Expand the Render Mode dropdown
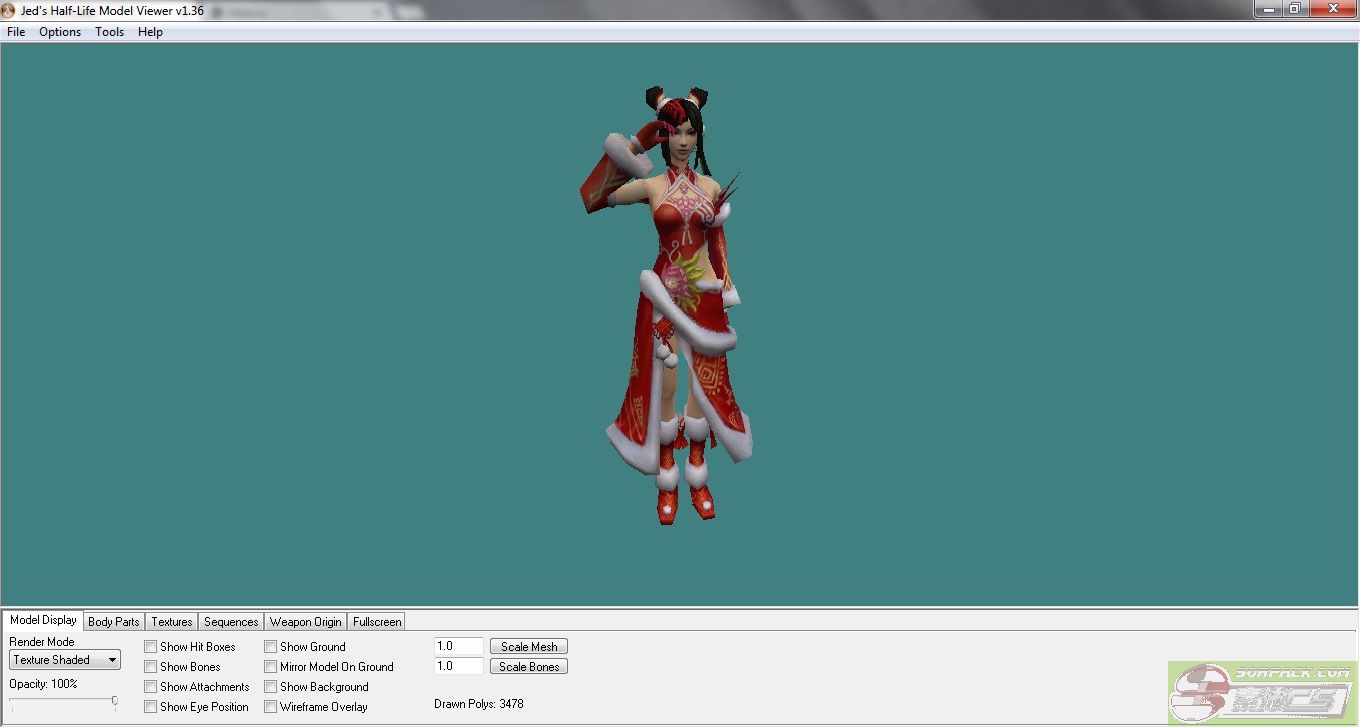The width and height of the screenshot is (1360, 728). [65, 660]
